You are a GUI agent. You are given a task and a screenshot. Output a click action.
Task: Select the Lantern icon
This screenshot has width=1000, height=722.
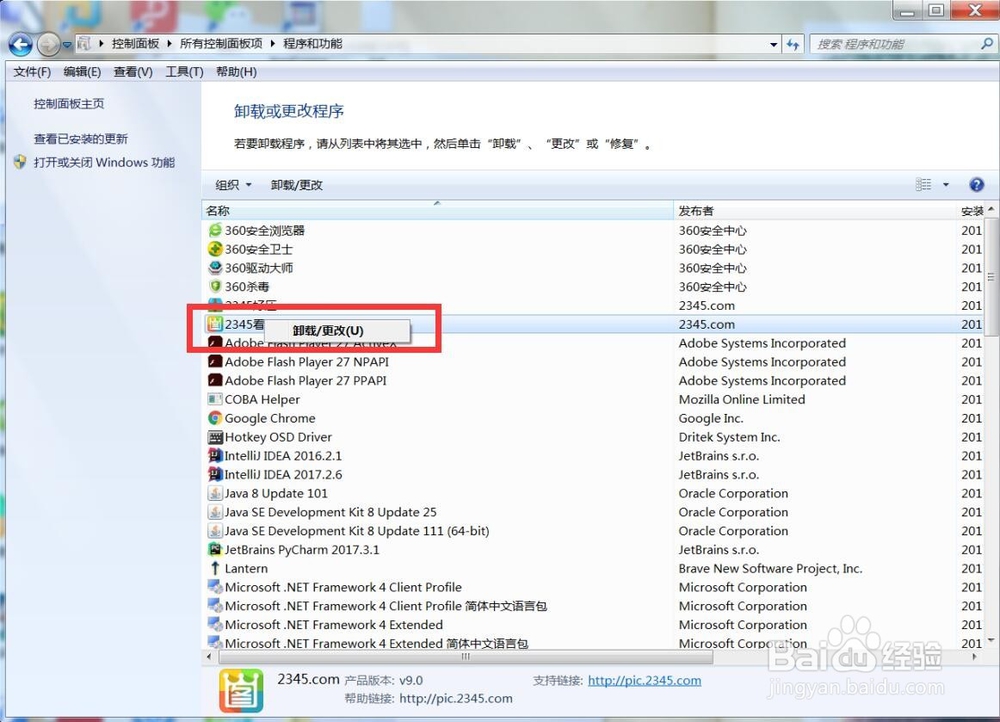pyautogui.click(x=215, y=568)
